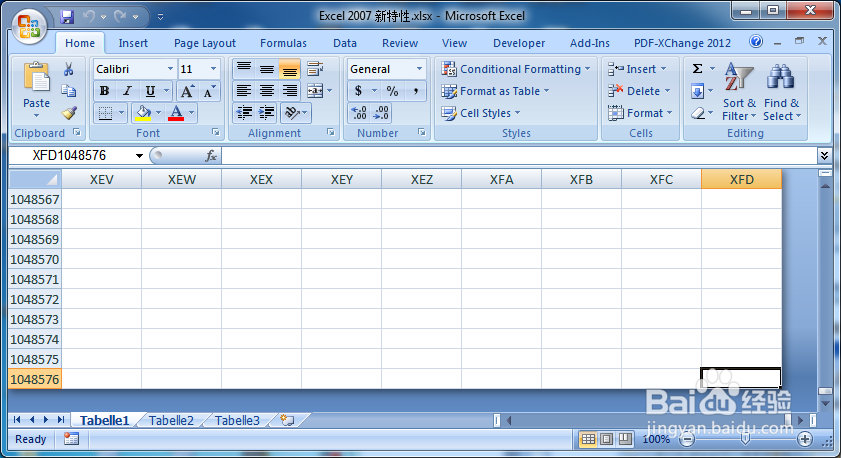Apply percent style format

(393, 91)
